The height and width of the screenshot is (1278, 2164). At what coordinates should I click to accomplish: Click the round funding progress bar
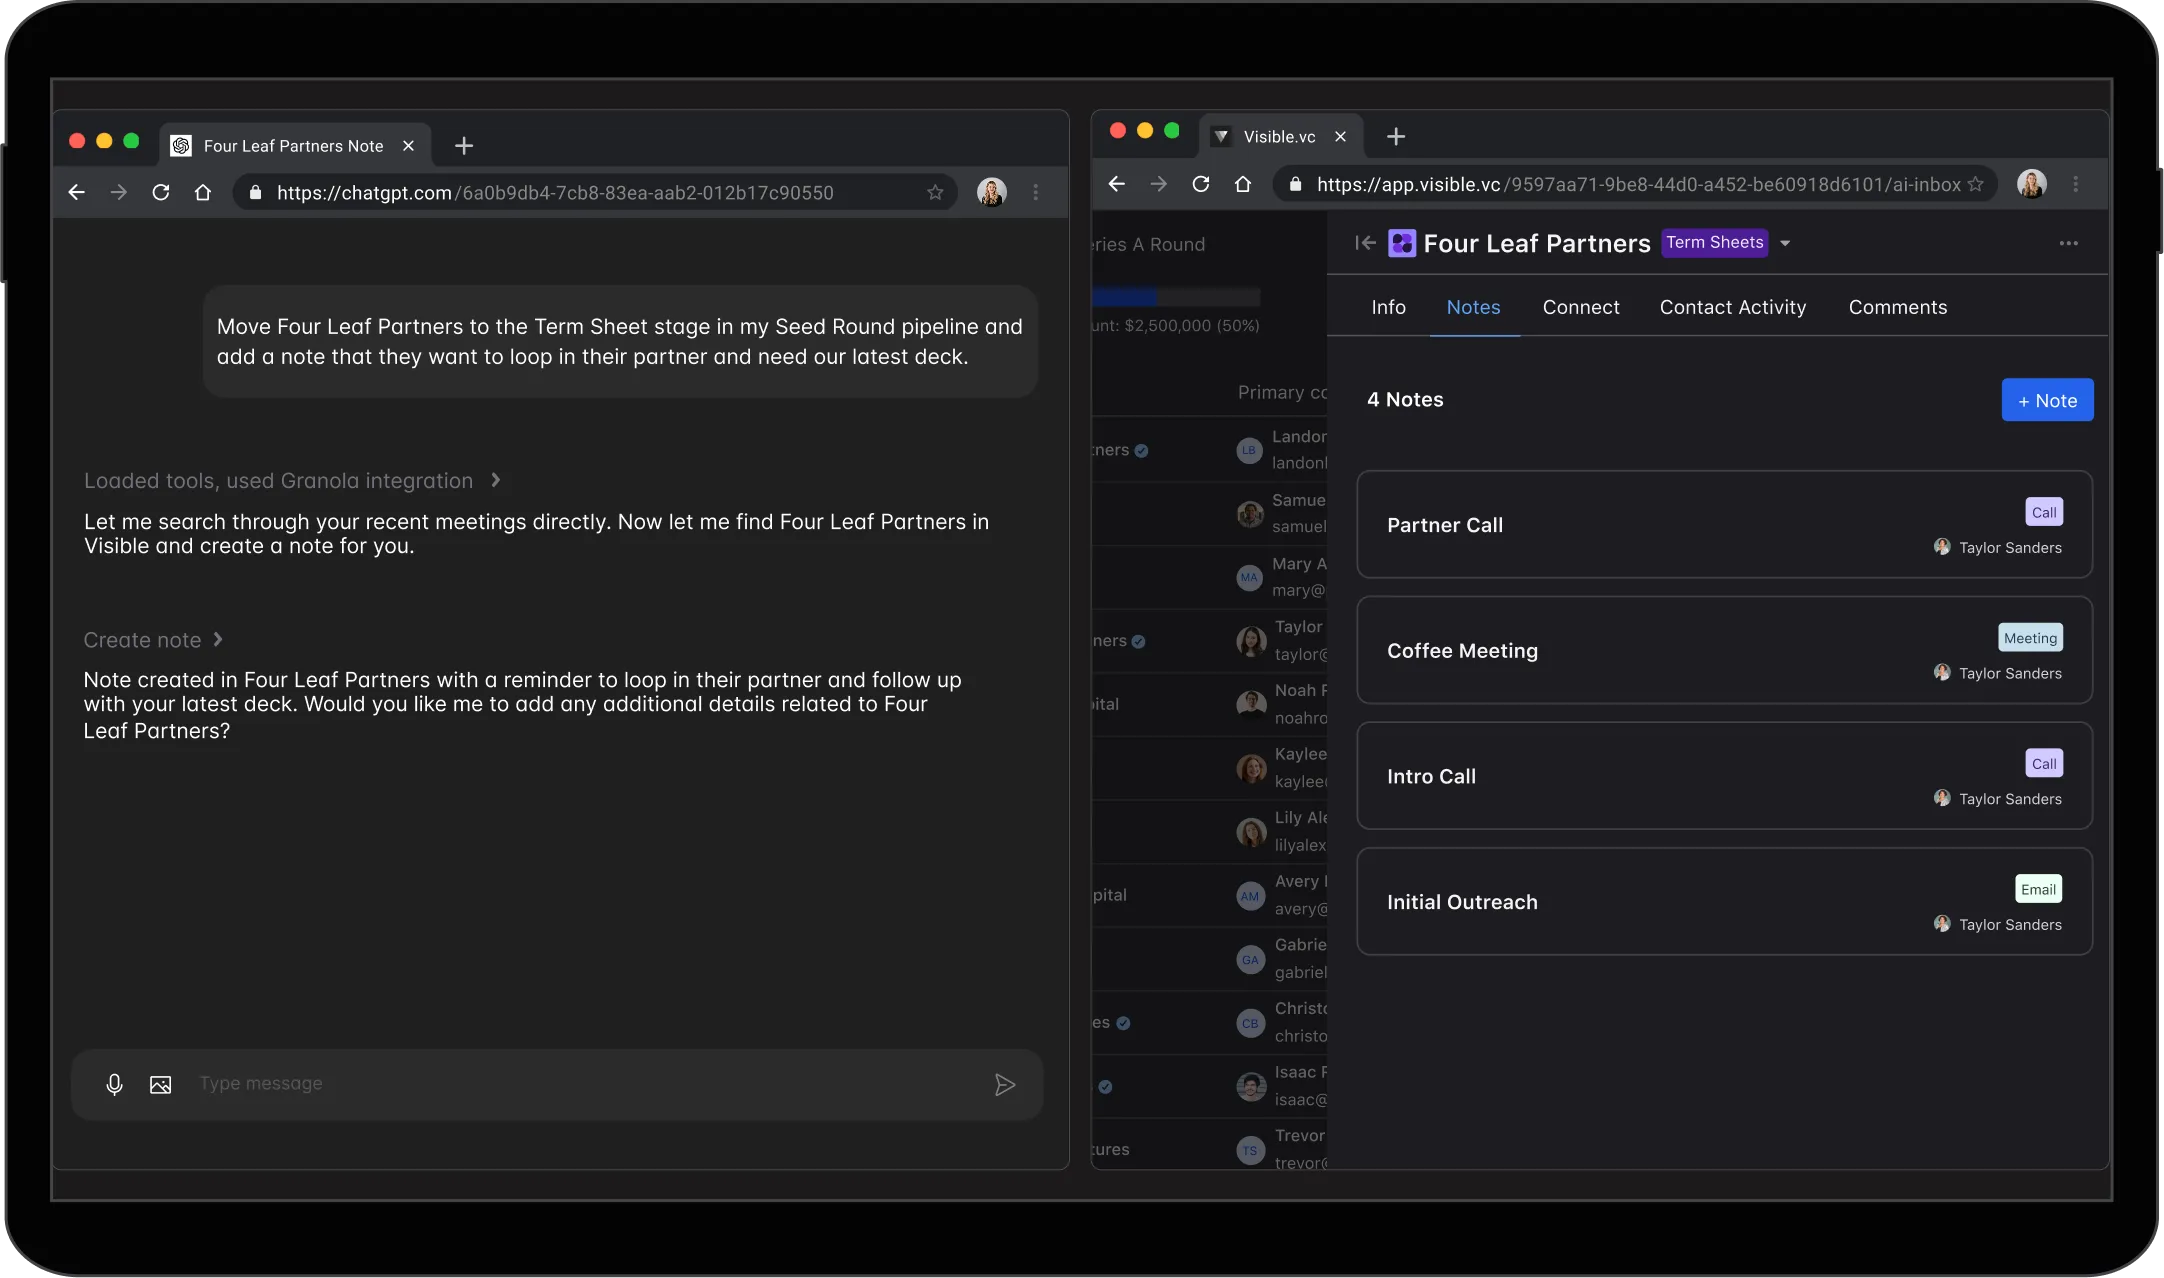click(x=1176, y=297)
